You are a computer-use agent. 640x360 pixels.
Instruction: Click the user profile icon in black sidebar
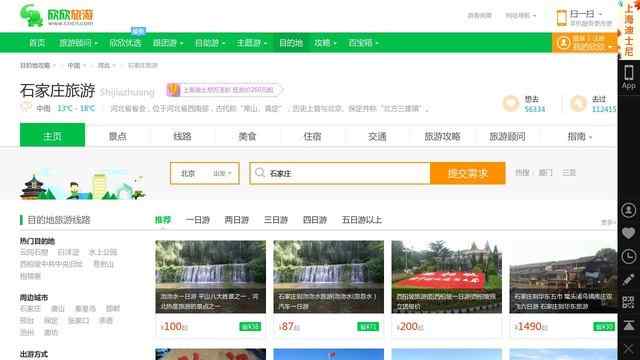629,210
